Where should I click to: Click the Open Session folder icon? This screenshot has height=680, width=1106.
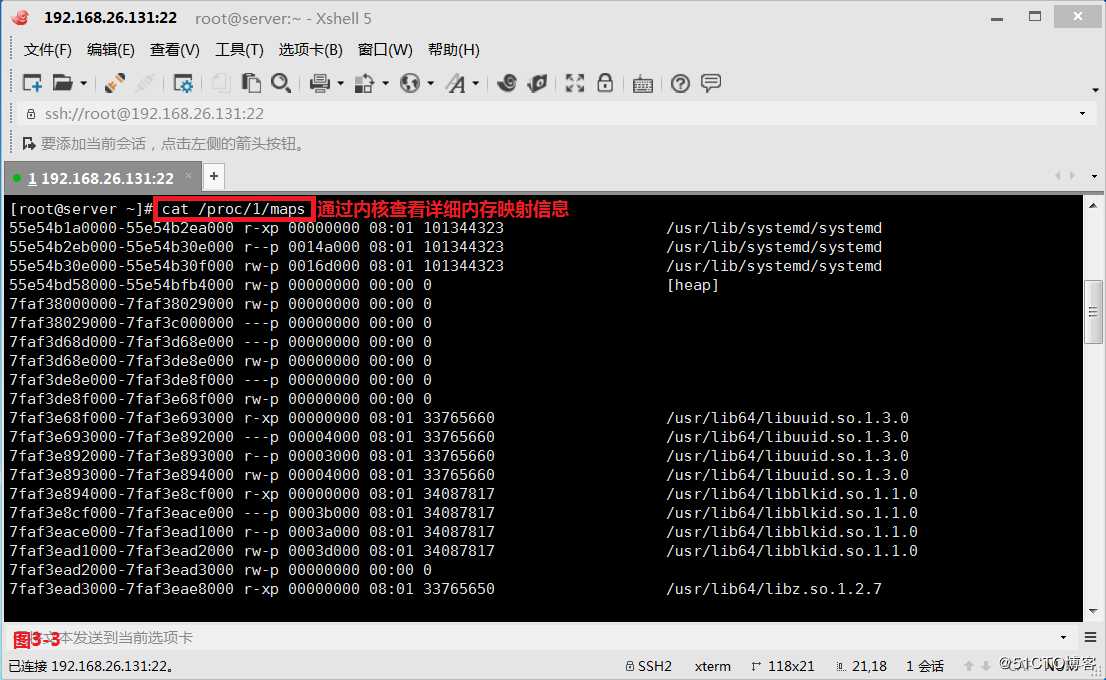[63, 83]
